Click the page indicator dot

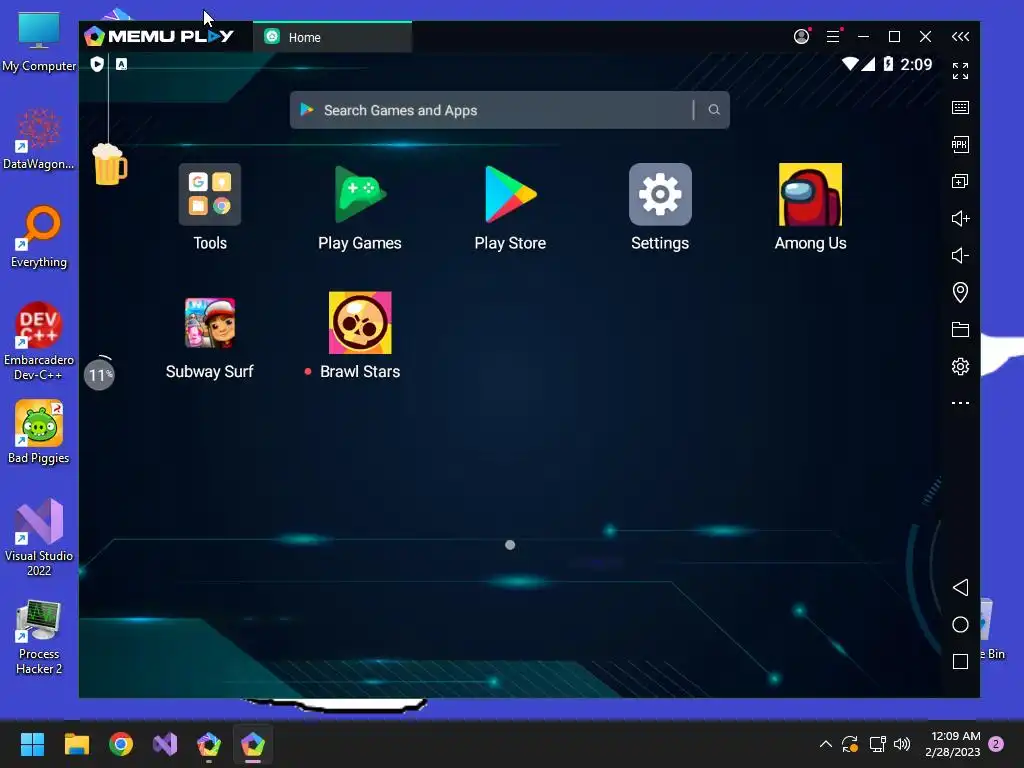pyautogui.click(x=510, y=545)
